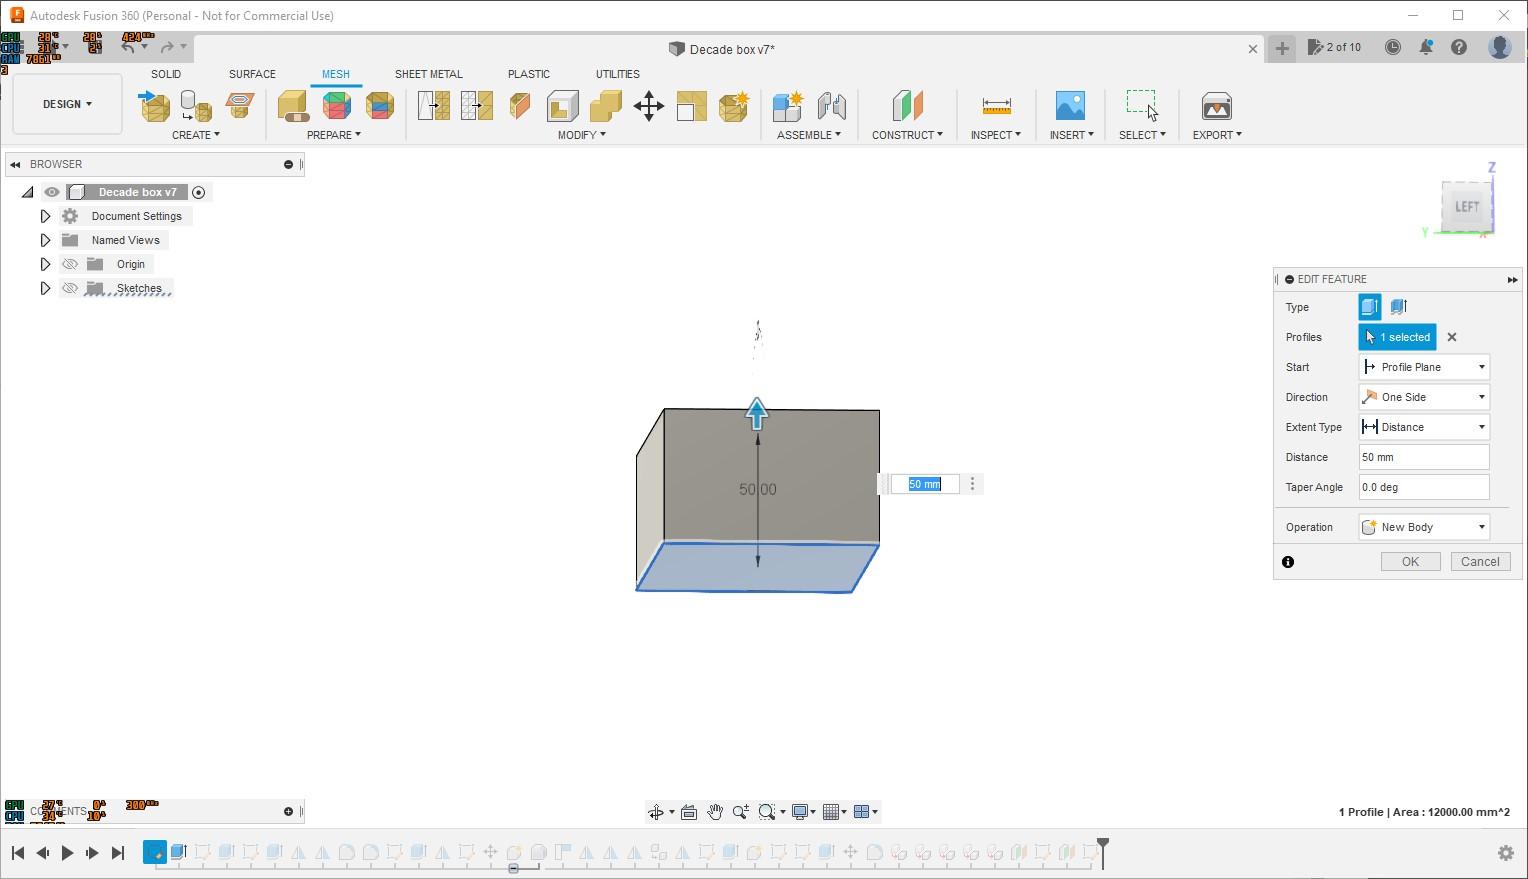Expand the Comments panel with plus icon
1528x879 pixels.
click(x=288, y=811)
